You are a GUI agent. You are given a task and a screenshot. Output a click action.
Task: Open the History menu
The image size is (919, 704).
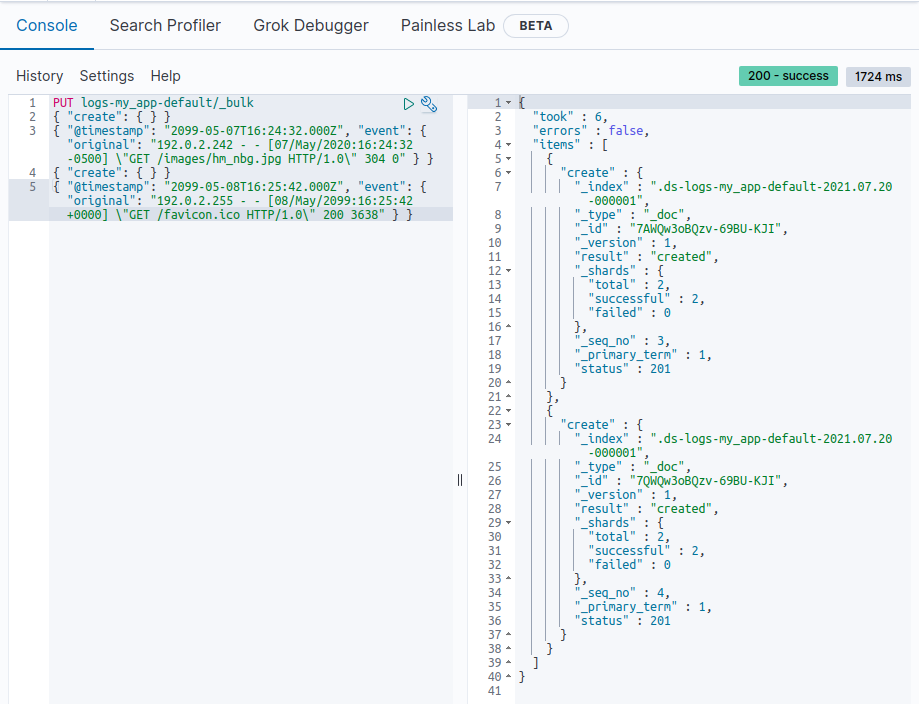pos(39,76)
